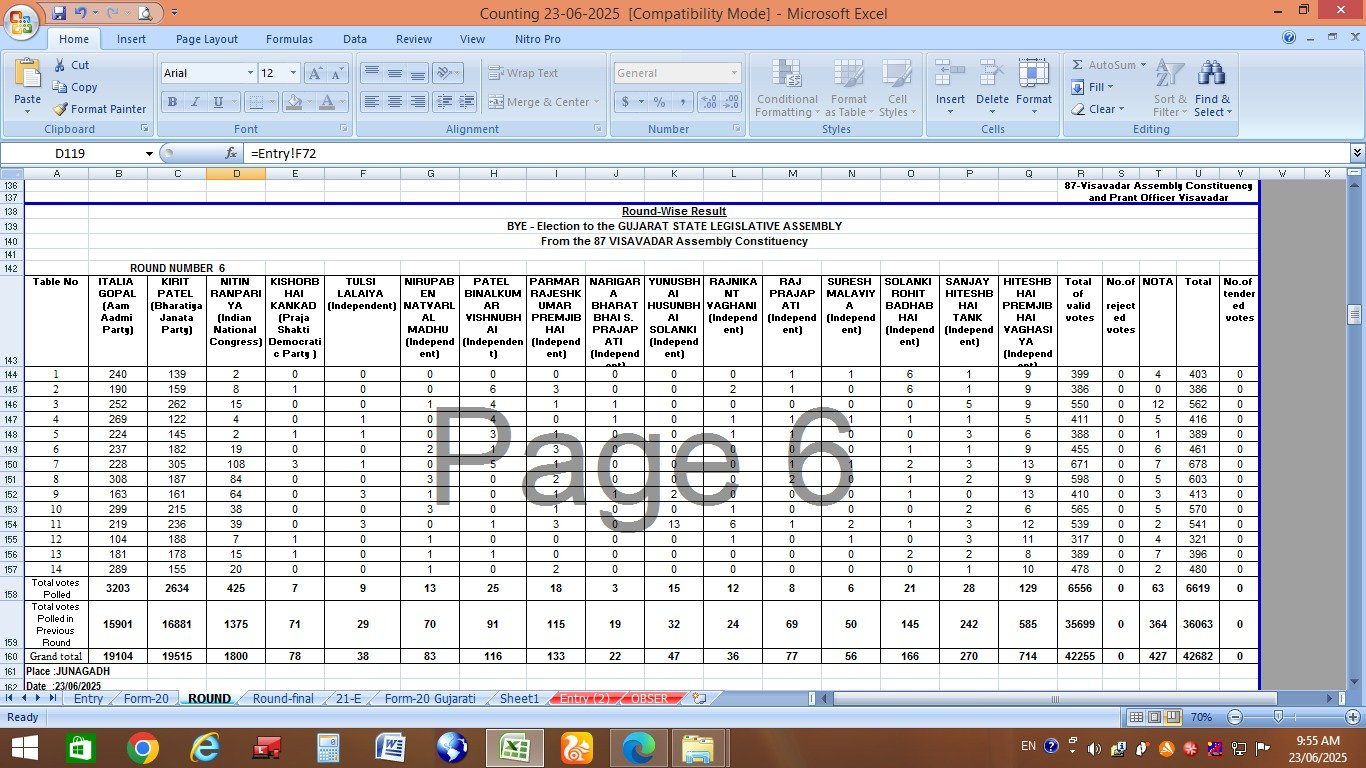Viewport: 1366px width, 768px height.
Task: Open the number format dropdown
Action: (734, 73)
